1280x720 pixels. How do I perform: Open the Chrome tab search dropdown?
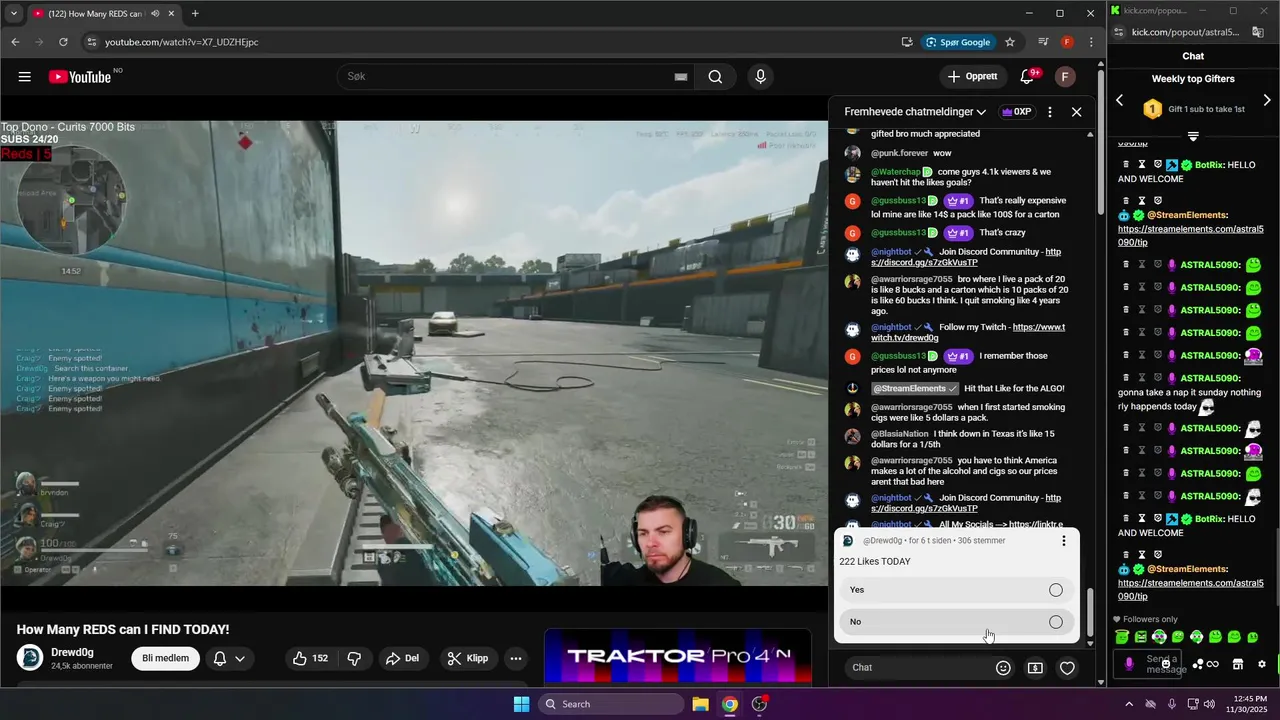click(13, 14)
